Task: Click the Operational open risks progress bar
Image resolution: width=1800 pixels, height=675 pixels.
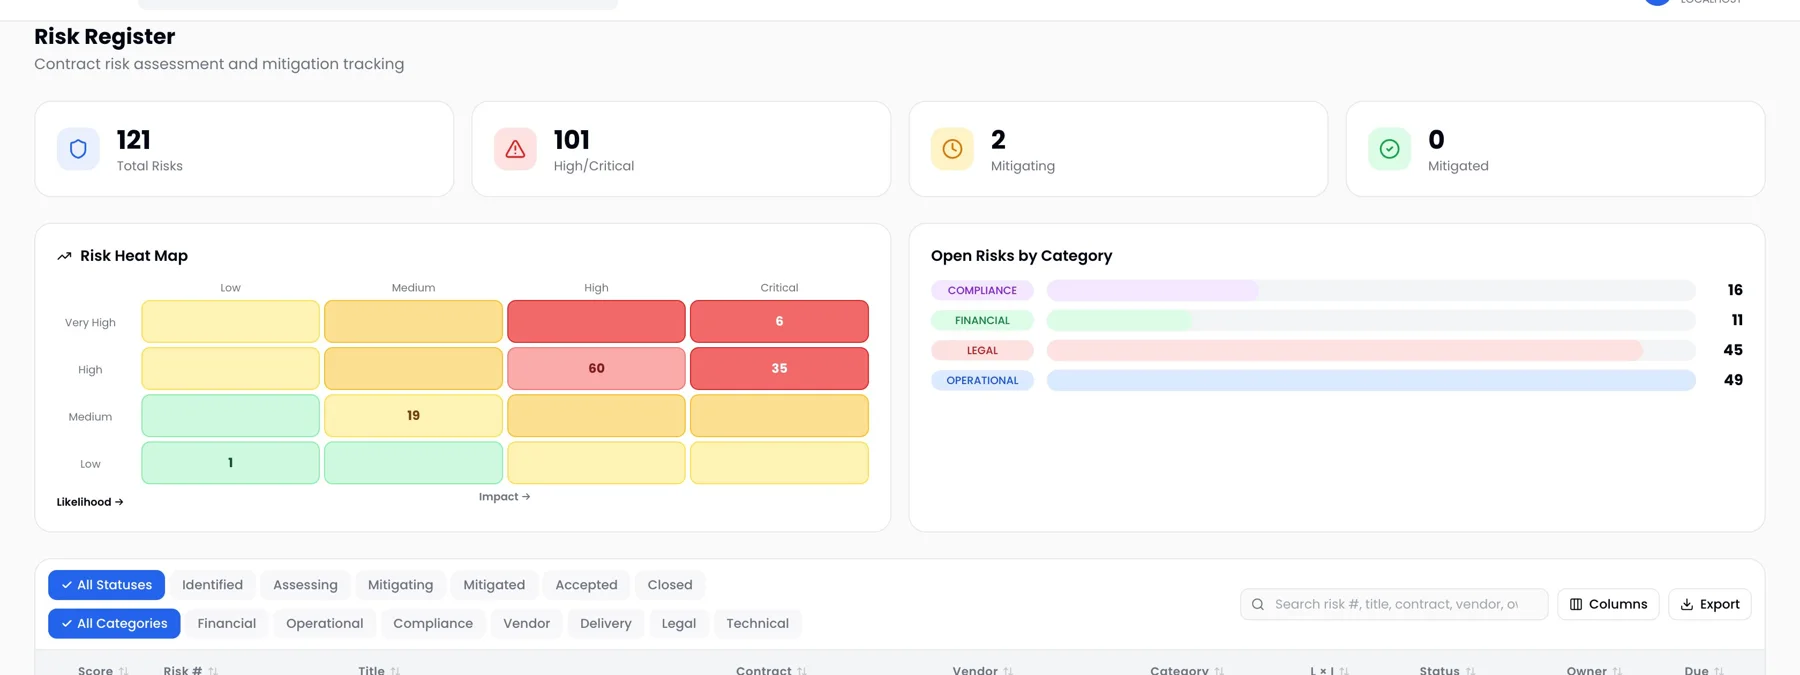Action: [x=1371, y=380]
